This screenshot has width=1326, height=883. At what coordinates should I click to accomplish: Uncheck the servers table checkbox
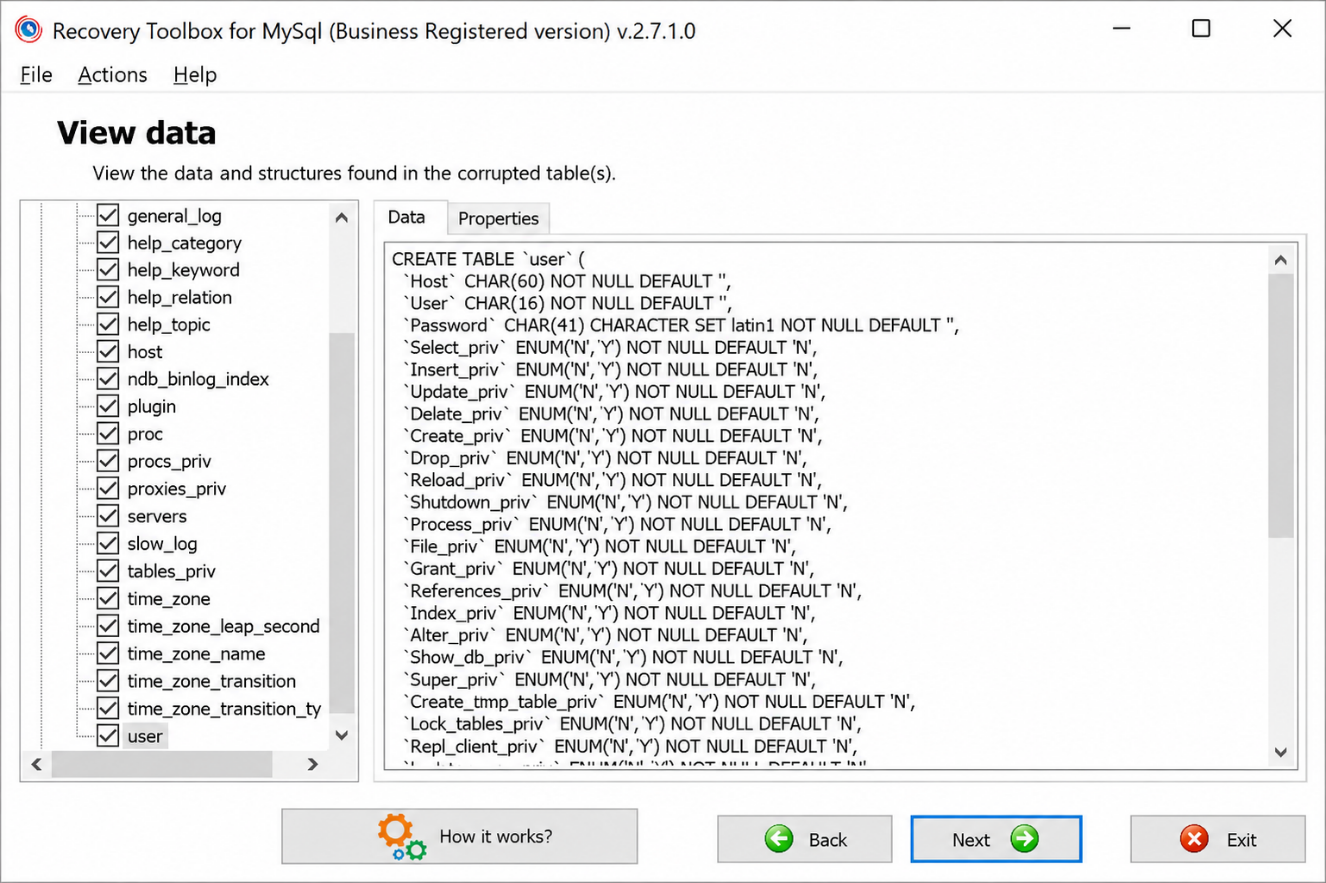coord(108,516)
